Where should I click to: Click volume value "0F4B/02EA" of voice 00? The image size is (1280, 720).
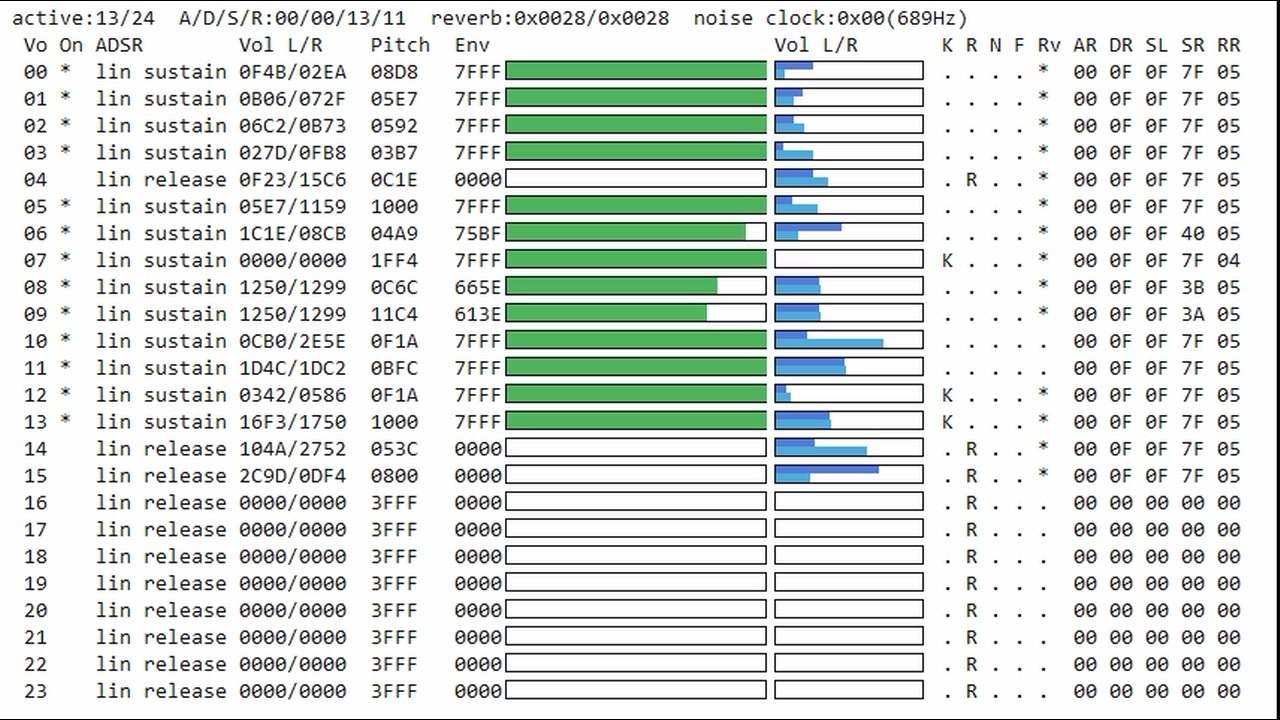[293, 72]
